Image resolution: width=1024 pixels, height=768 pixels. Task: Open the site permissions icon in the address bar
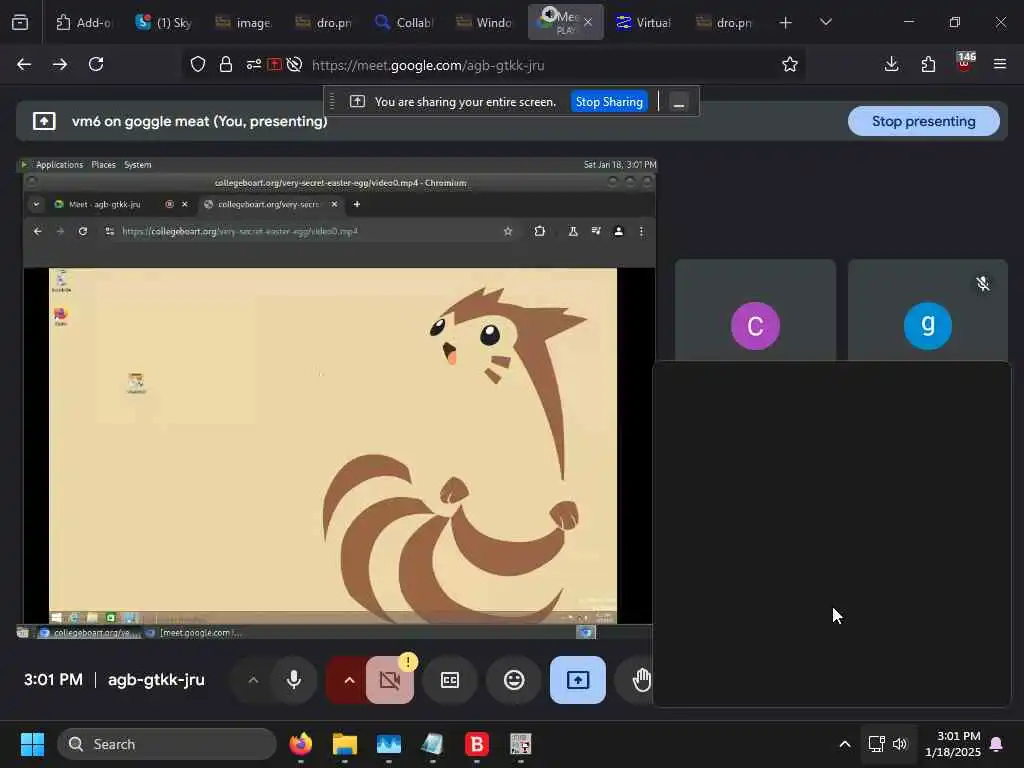pyautogui.click(x=254, y=64)
